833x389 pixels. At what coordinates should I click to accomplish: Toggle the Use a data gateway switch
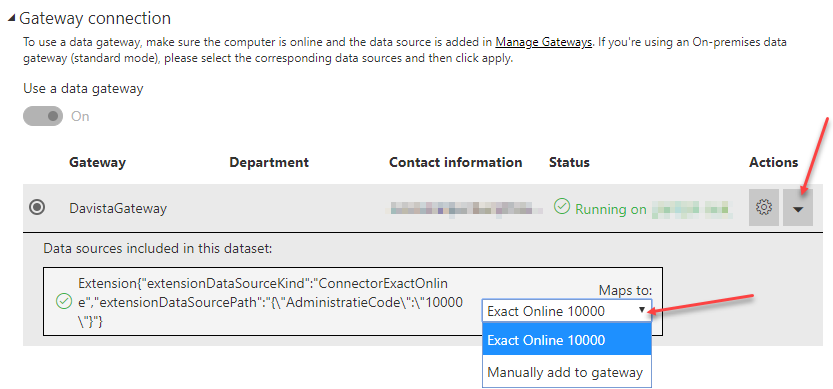coord(43,116)
